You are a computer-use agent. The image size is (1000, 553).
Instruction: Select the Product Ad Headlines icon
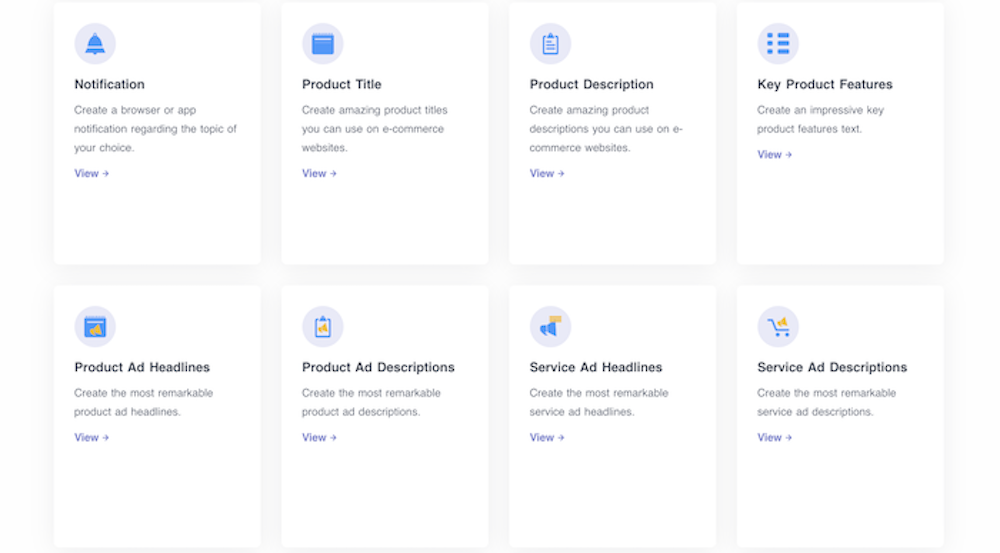pyautogui.click(x=95, y=327)
